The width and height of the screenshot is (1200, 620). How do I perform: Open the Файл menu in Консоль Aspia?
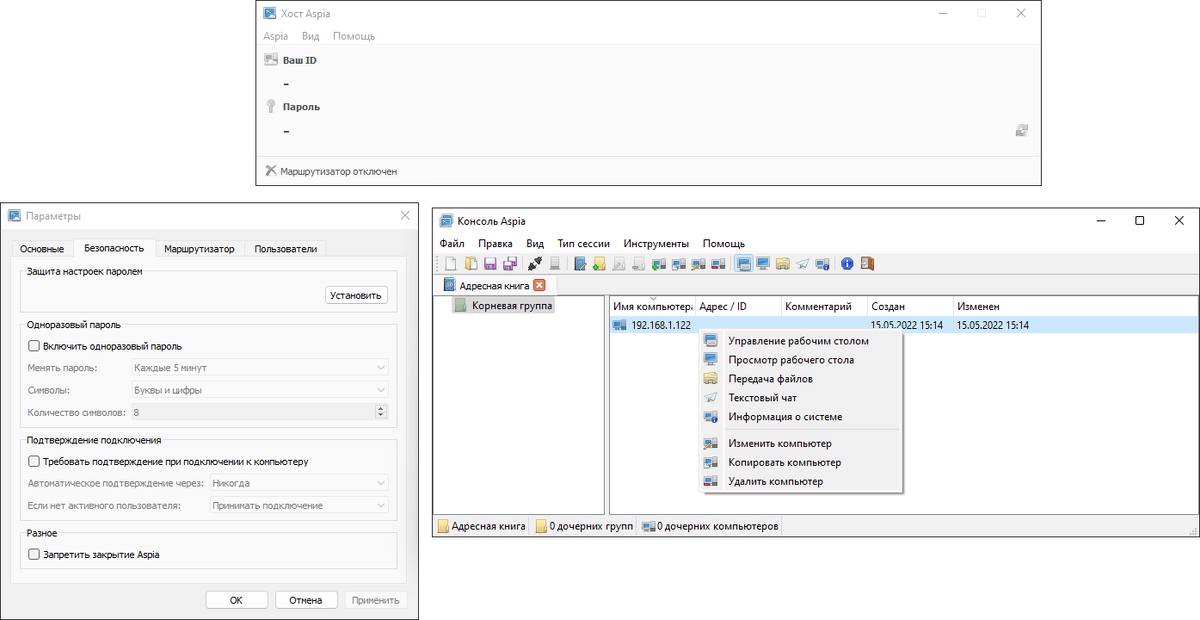pos(451,243)
